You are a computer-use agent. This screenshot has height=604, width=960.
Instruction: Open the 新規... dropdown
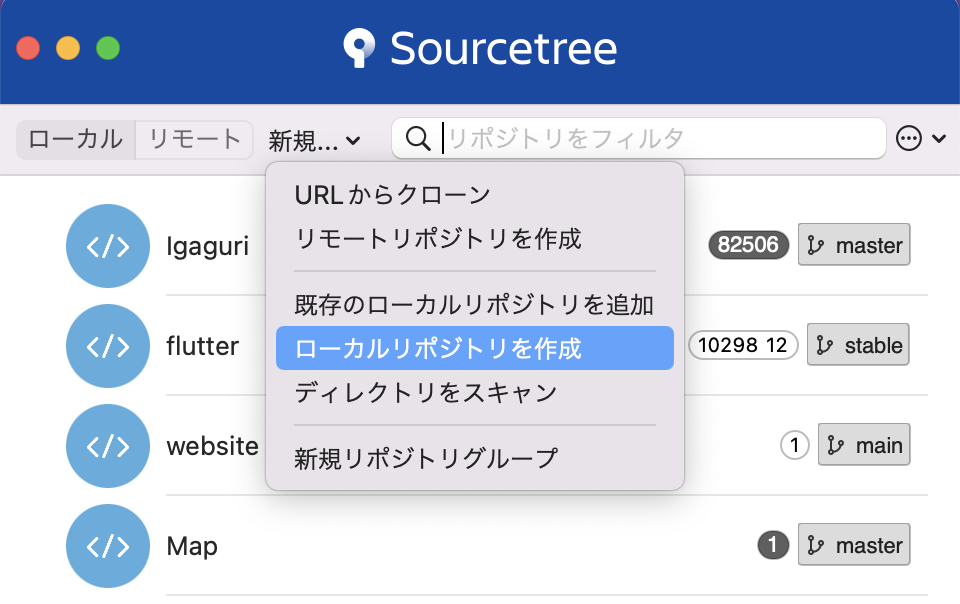316,140
